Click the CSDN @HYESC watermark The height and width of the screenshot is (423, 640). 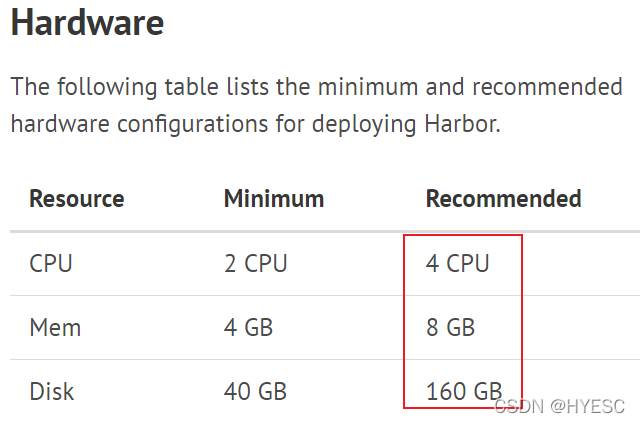(559, 406)
